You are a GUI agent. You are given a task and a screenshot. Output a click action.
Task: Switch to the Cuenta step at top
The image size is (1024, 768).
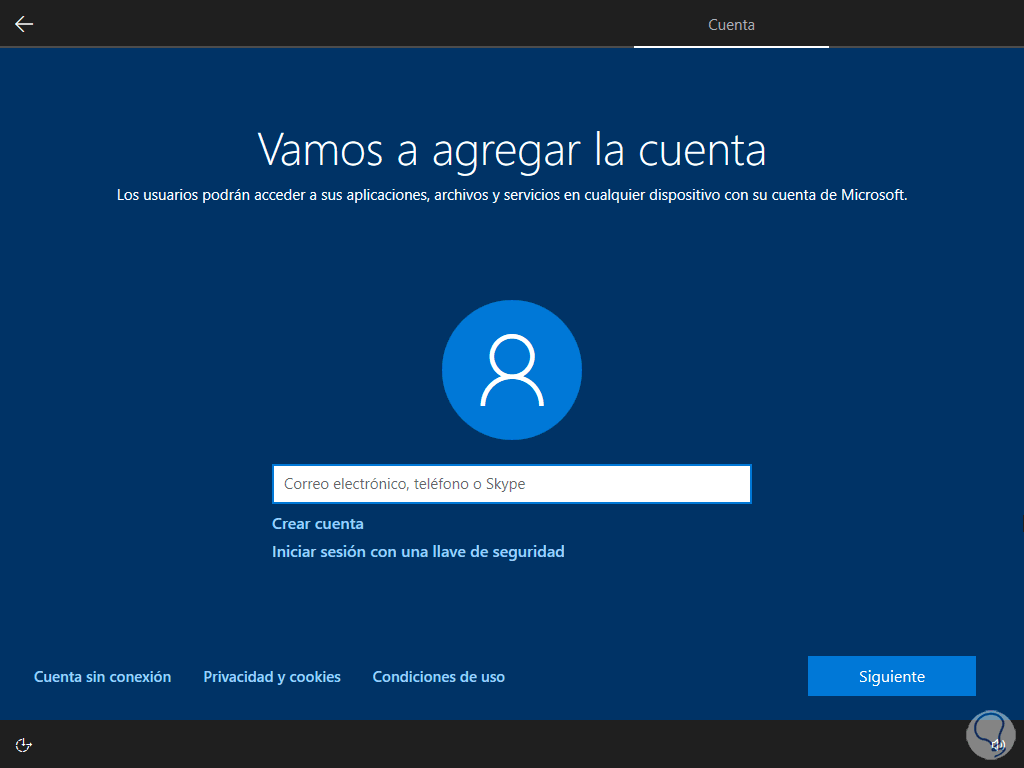coord(731,24)
